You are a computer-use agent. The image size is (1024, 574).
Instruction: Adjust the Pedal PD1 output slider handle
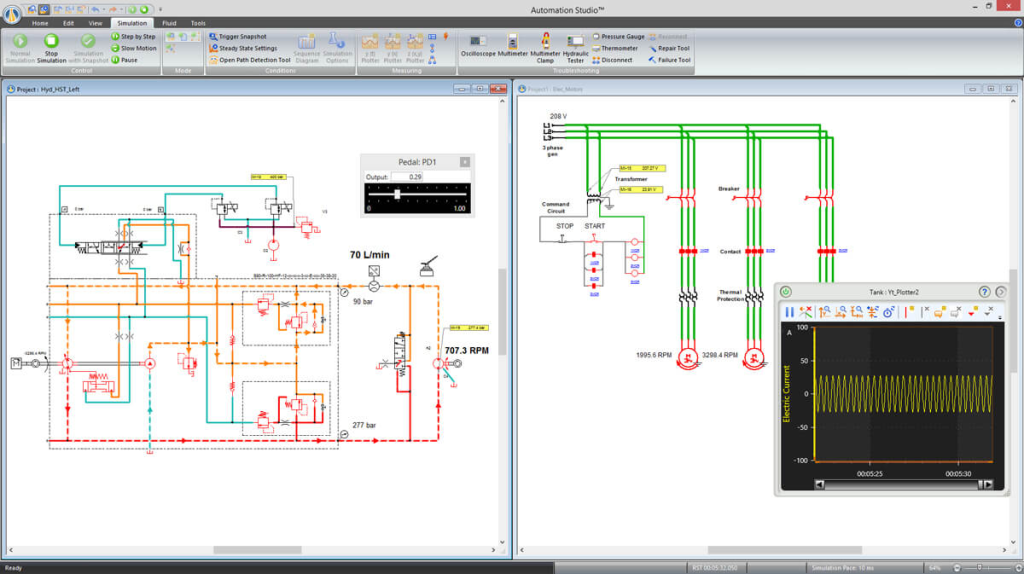click(397, 194)
